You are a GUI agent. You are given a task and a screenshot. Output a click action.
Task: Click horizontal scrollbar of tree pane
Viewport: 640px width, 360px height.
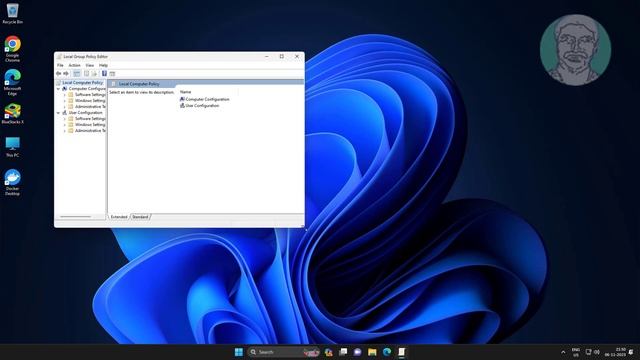click(76, 216)
